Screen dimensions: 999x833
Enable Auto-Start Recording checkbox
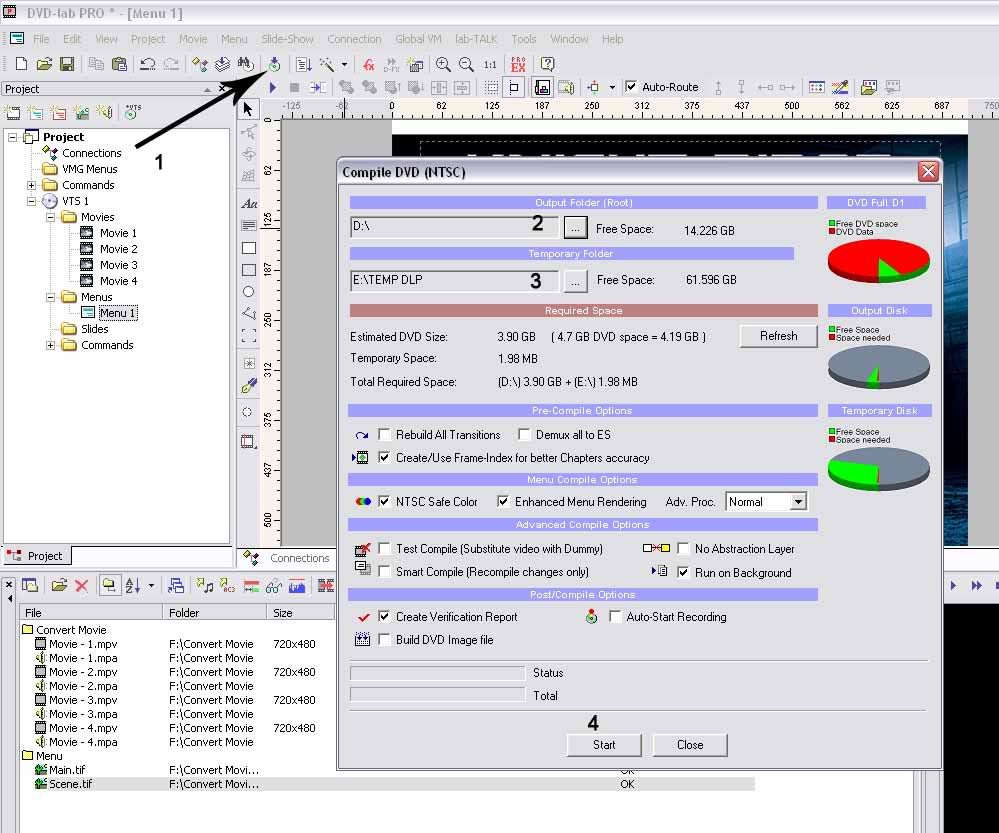tap(615, 616)
